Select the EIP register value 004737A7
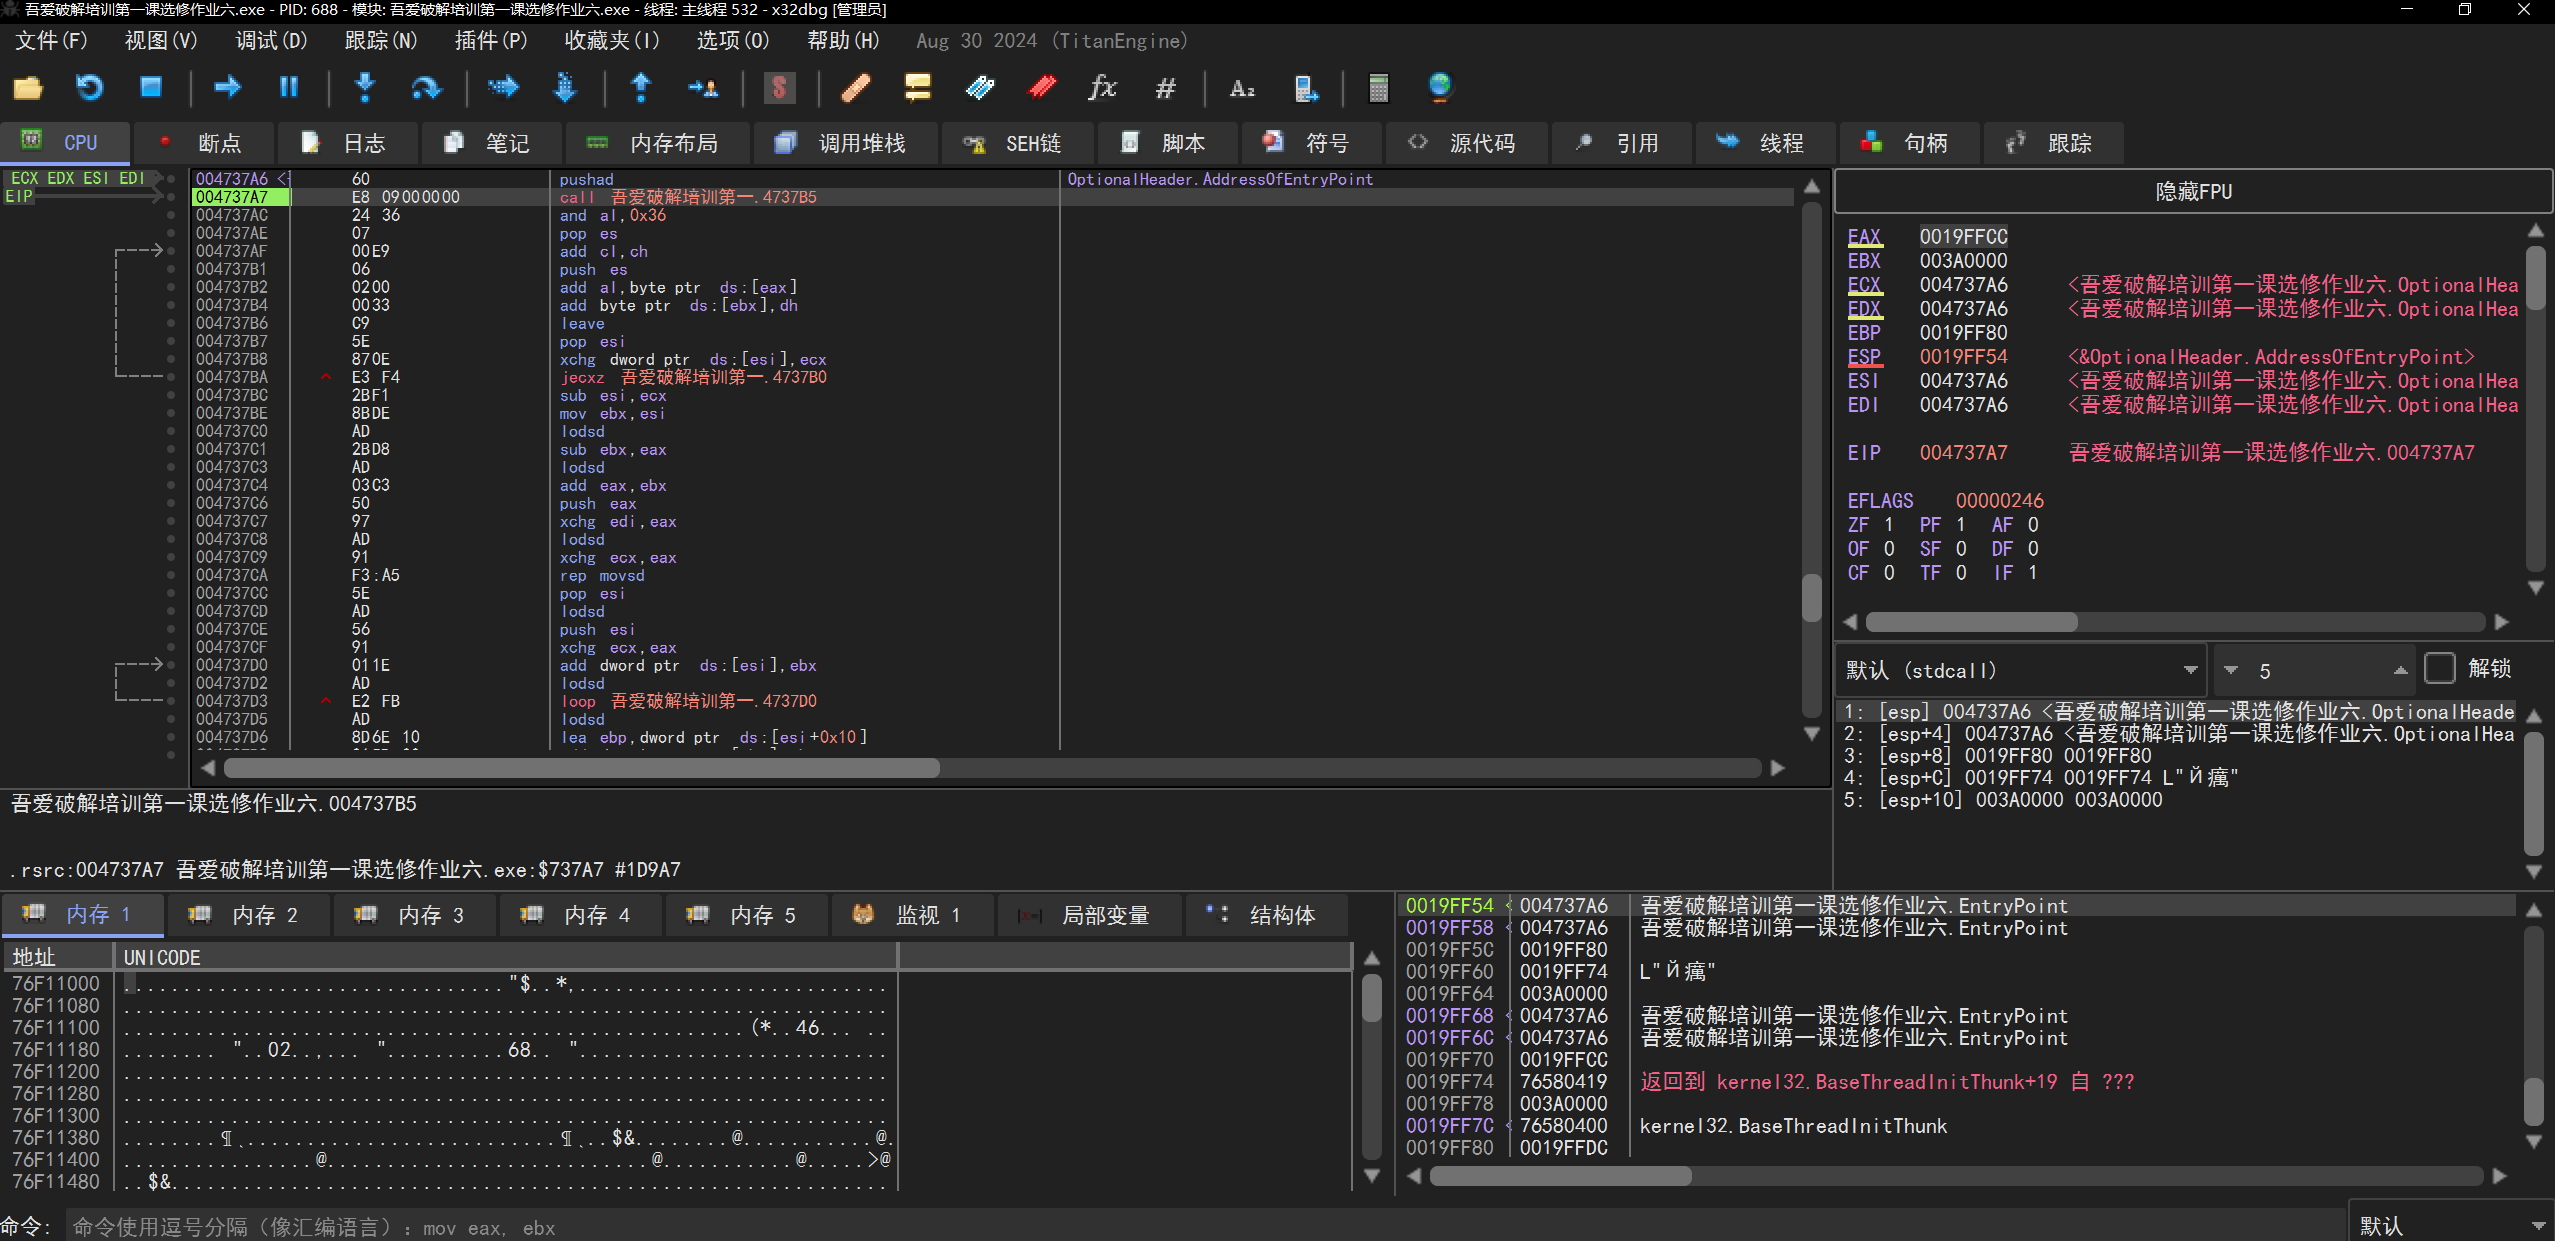 1963,453
